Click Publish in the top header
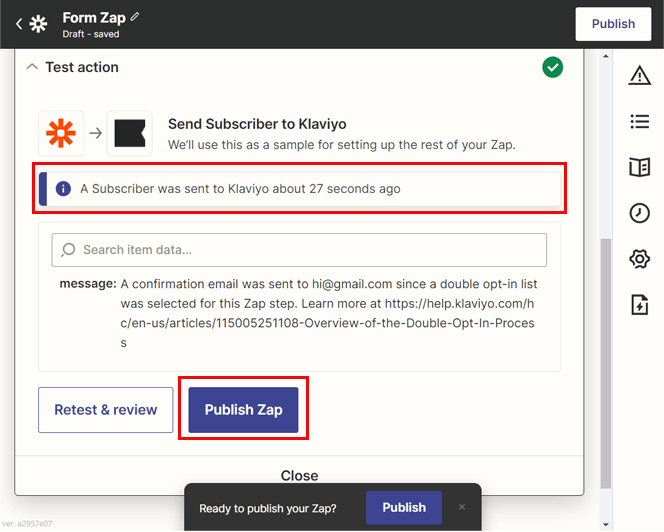The width and height of the screenshot is (664, 532). click(613, 24)
